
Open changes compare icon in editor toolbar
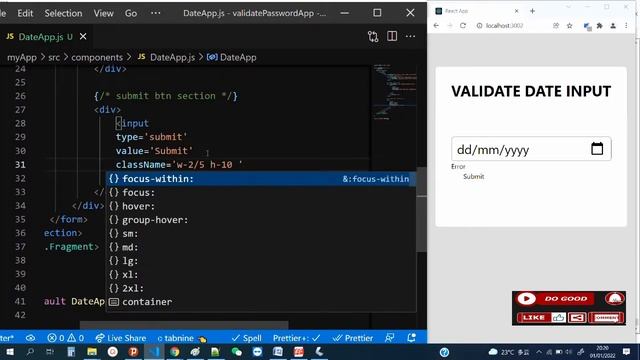(x=373, y=37)
